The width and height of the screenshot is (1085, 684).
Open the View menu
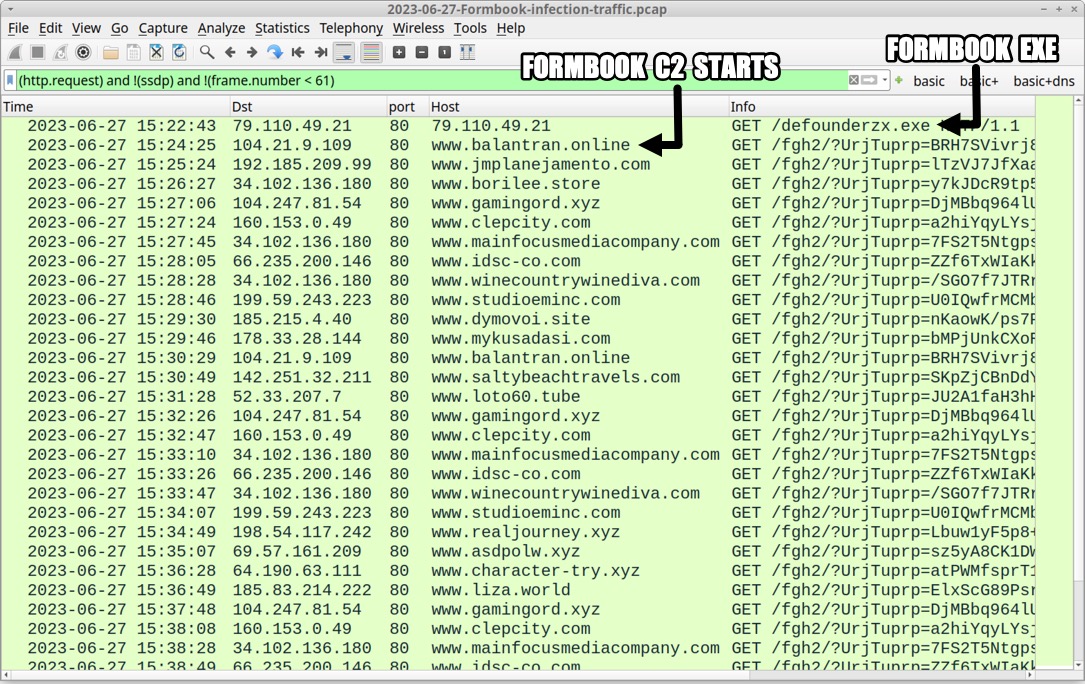[x=86, y=28]
